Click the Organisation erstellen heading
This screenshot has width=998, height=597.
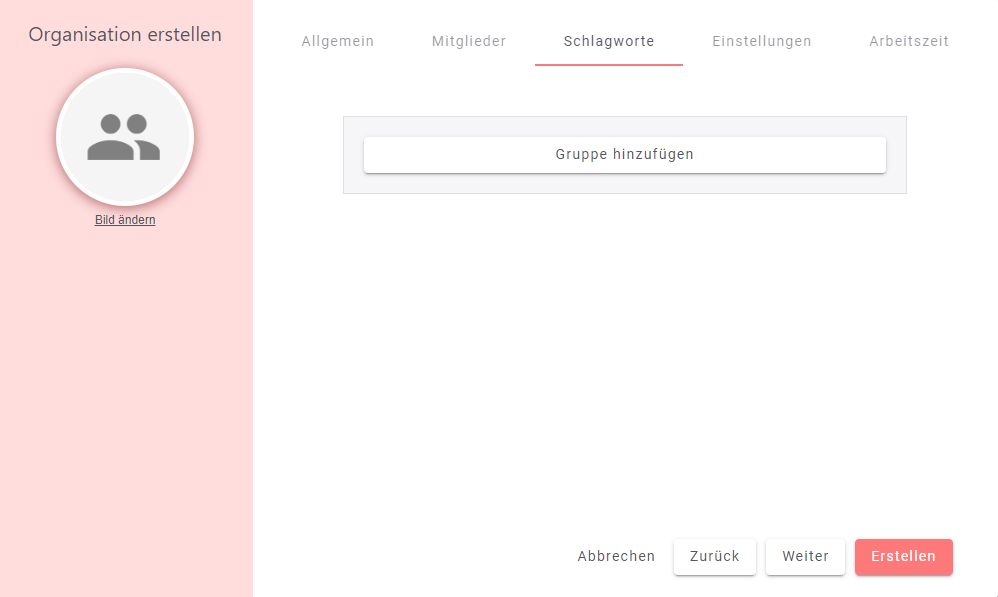coord(125,35)
